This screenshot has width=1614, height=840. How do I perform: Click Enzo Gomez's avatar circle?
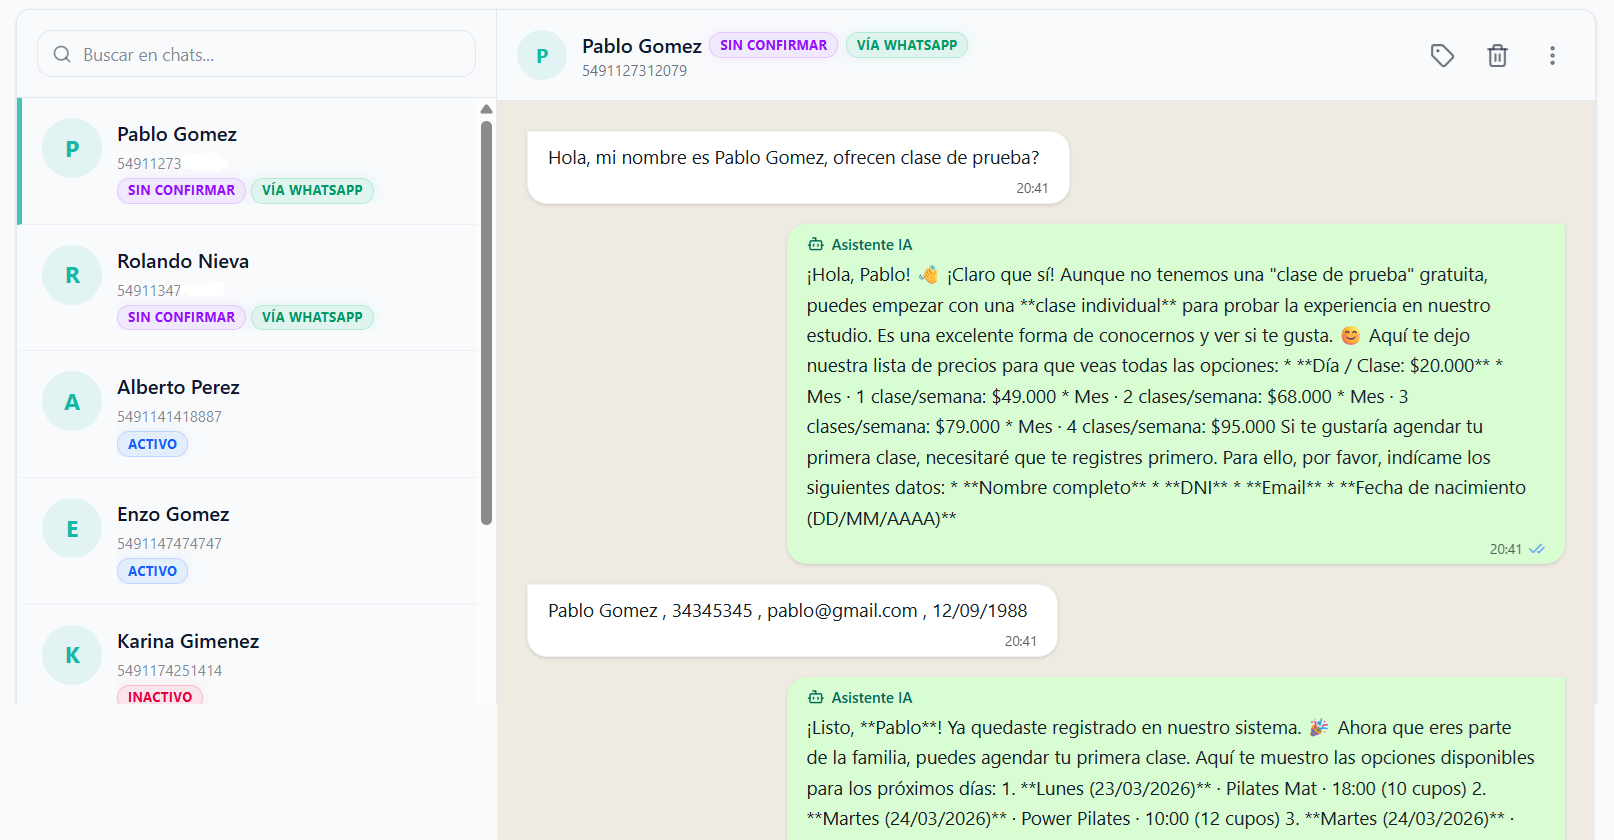click(x=72, y=529)
